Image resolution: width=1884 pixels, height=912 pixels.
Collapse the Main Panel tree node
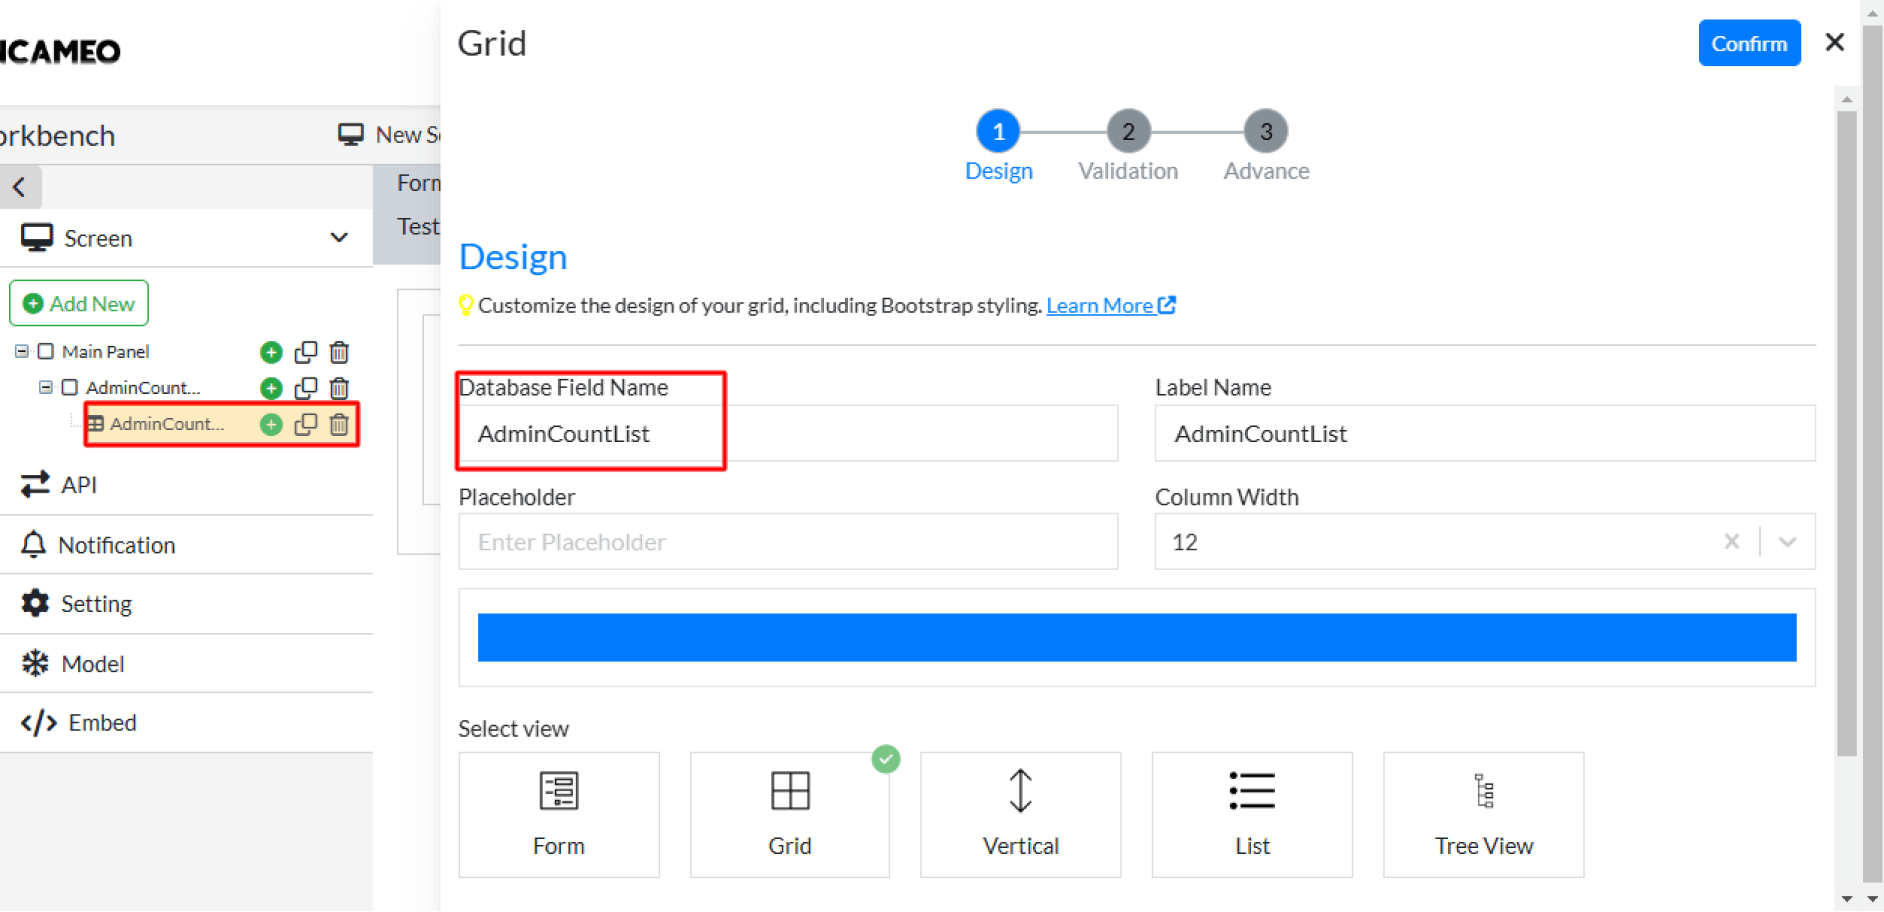pos(20,351)
